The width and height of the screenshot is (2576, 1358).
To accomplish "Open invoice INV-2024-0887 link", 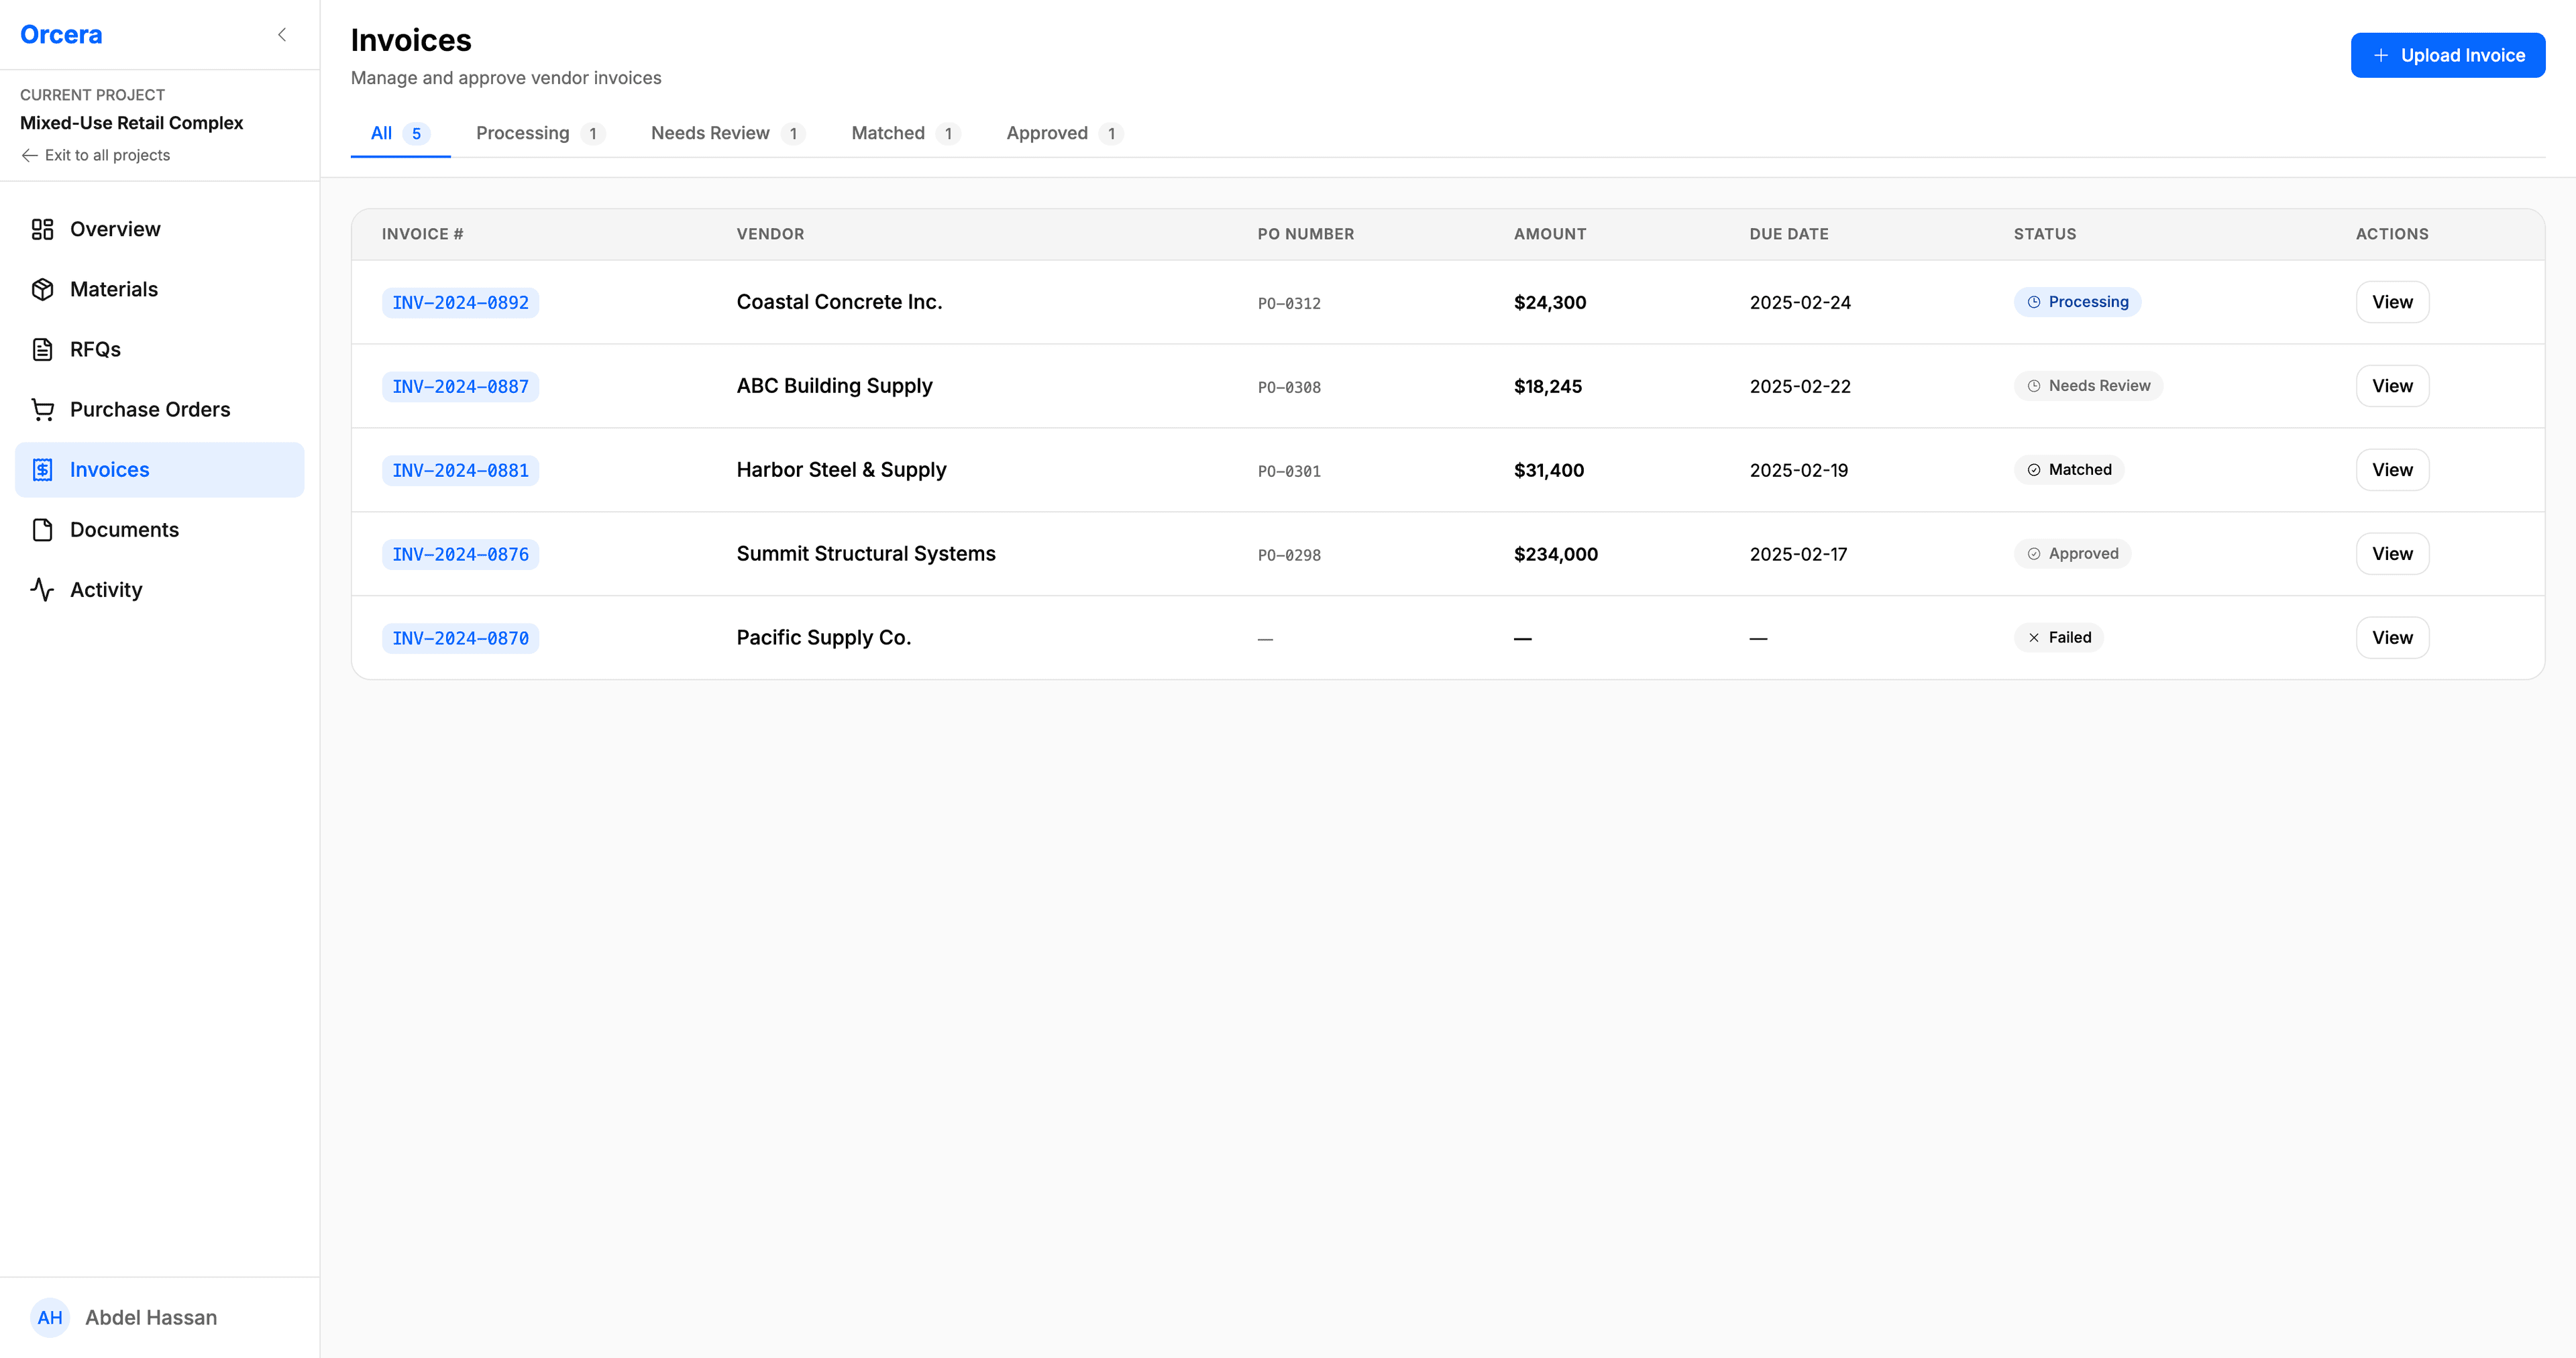I will point(460,386).
